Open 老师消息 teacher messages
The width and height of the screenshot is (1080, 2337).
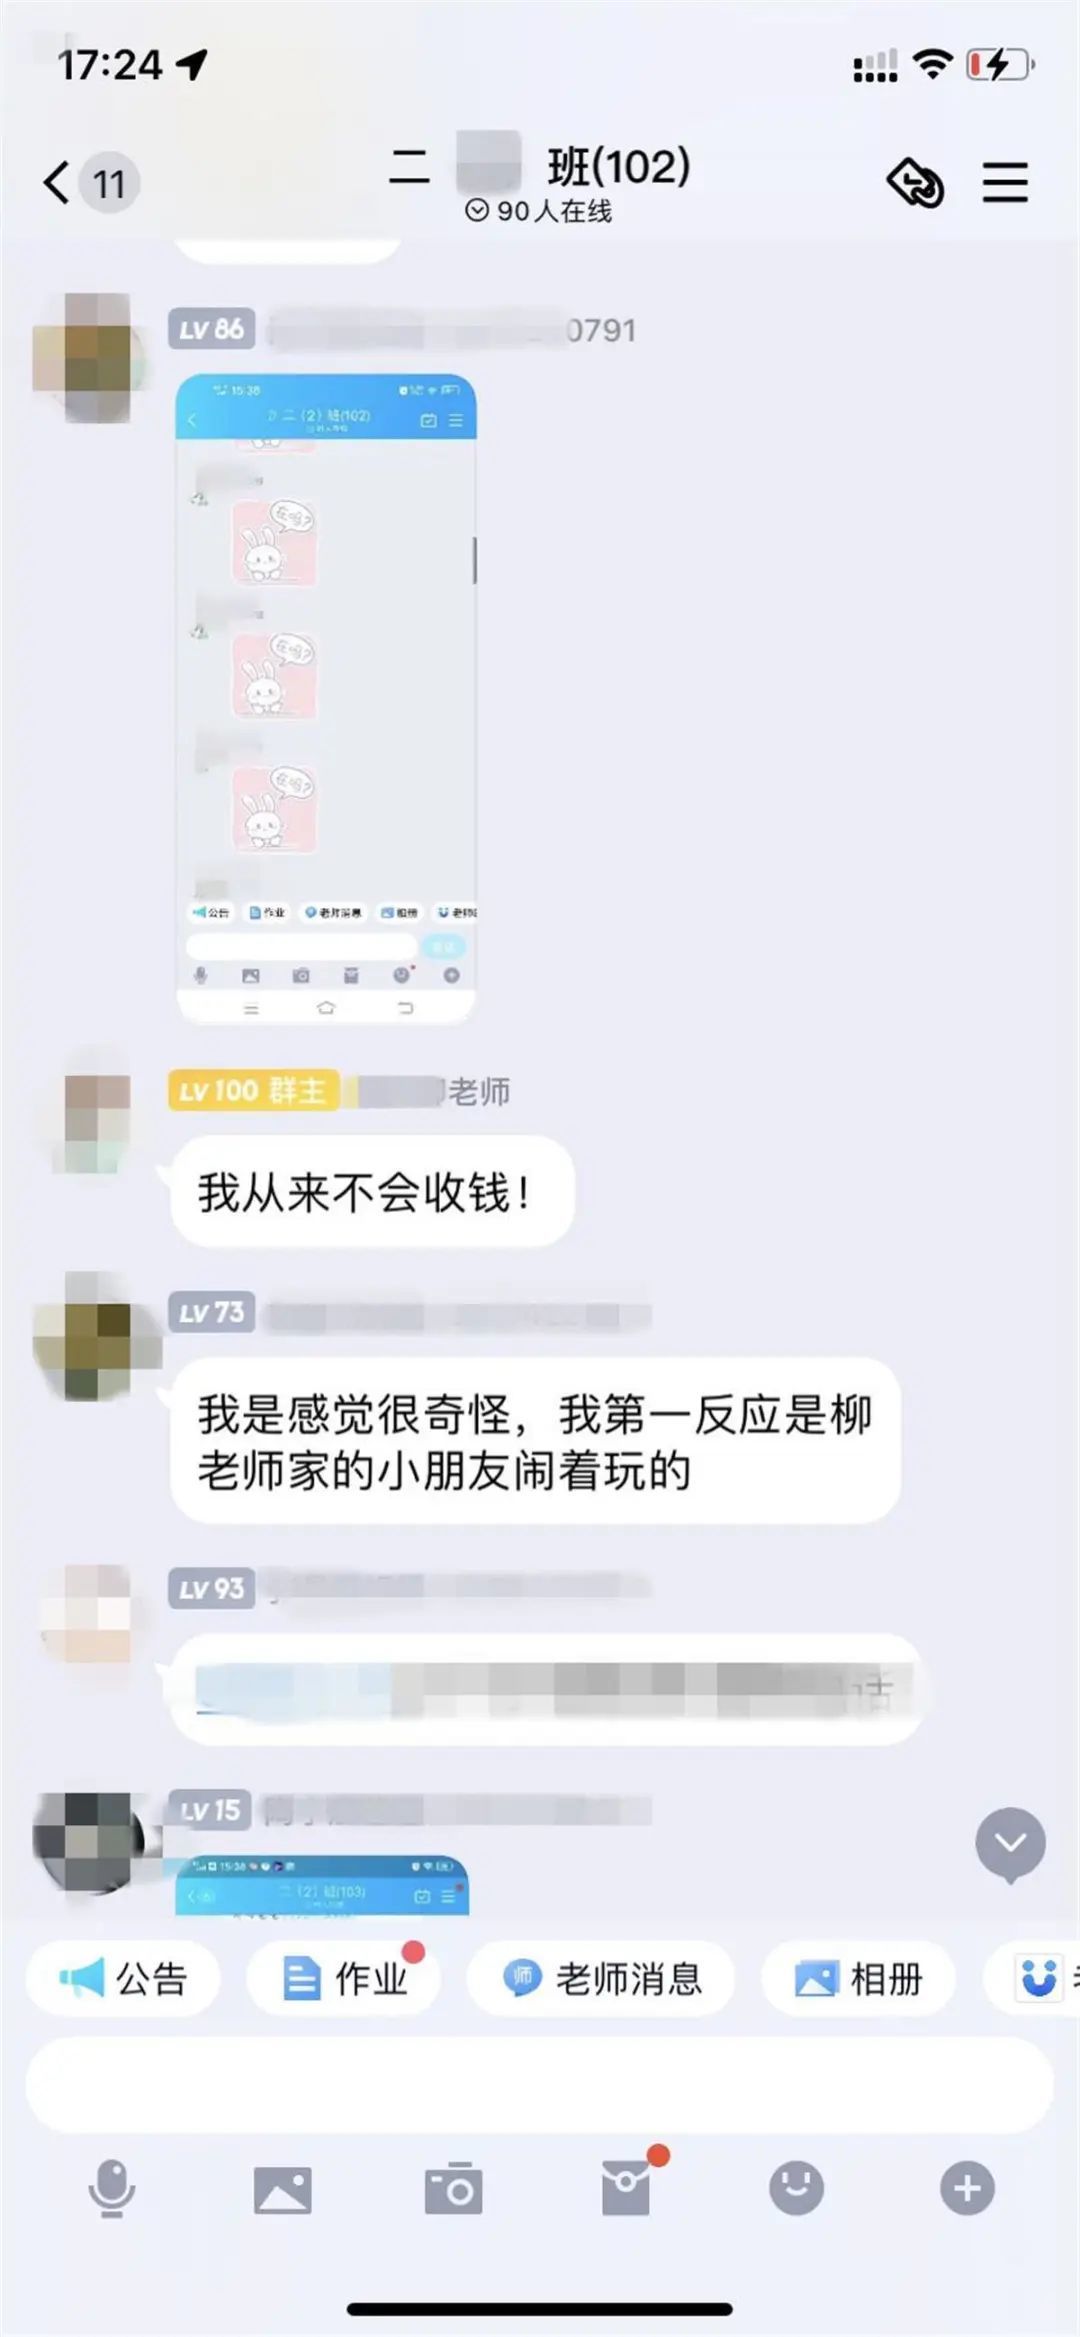click(x=602, y=1979)
